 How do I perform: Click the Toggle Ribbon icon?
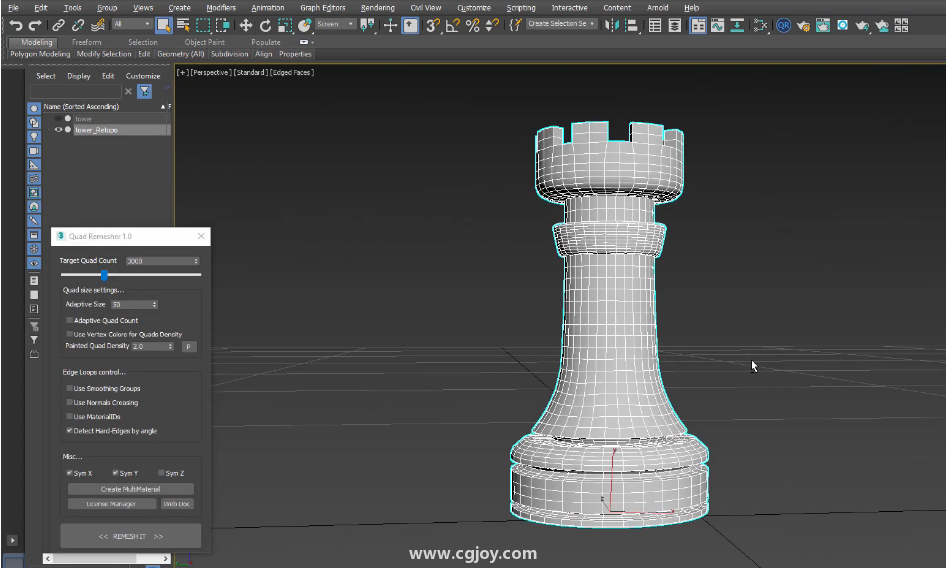click(x=697, y=25)
